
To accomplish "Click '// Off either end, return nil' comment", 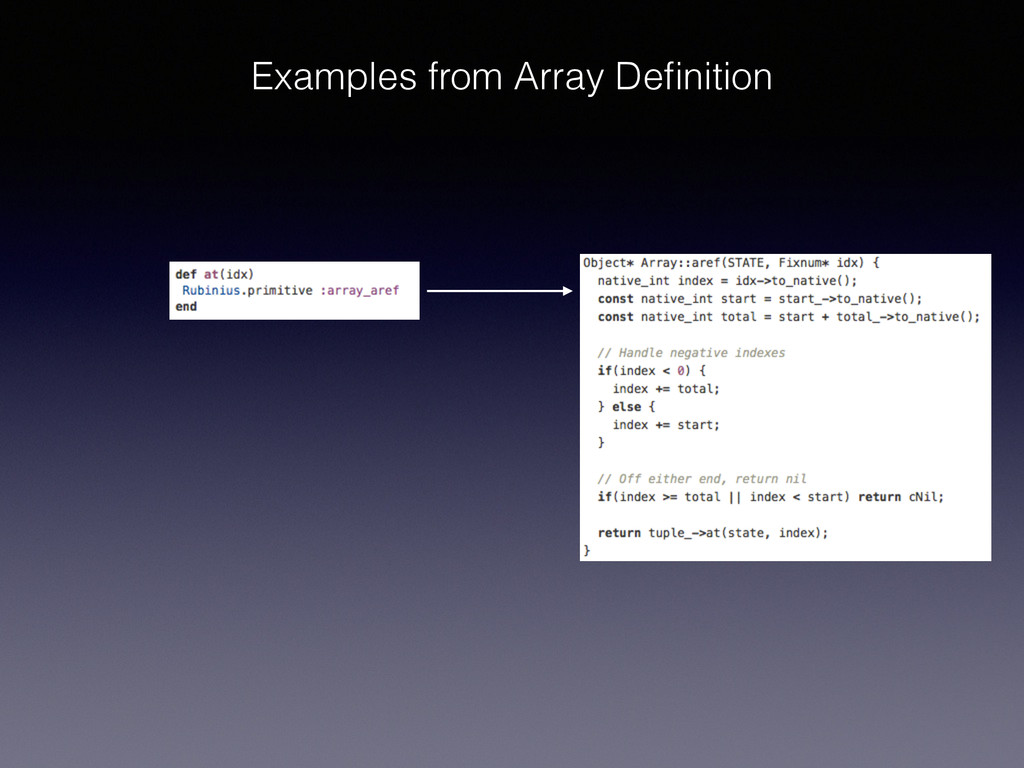I will click(701, 479).
